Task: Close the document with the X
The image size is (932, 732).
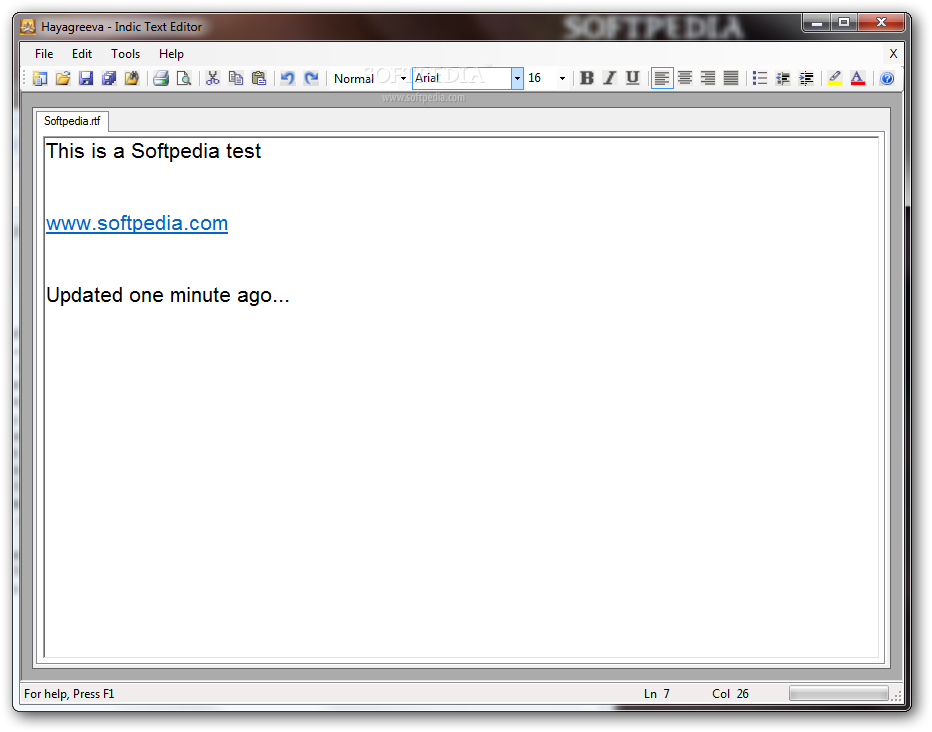Action: pyautogui.click(x=893, y=54)
